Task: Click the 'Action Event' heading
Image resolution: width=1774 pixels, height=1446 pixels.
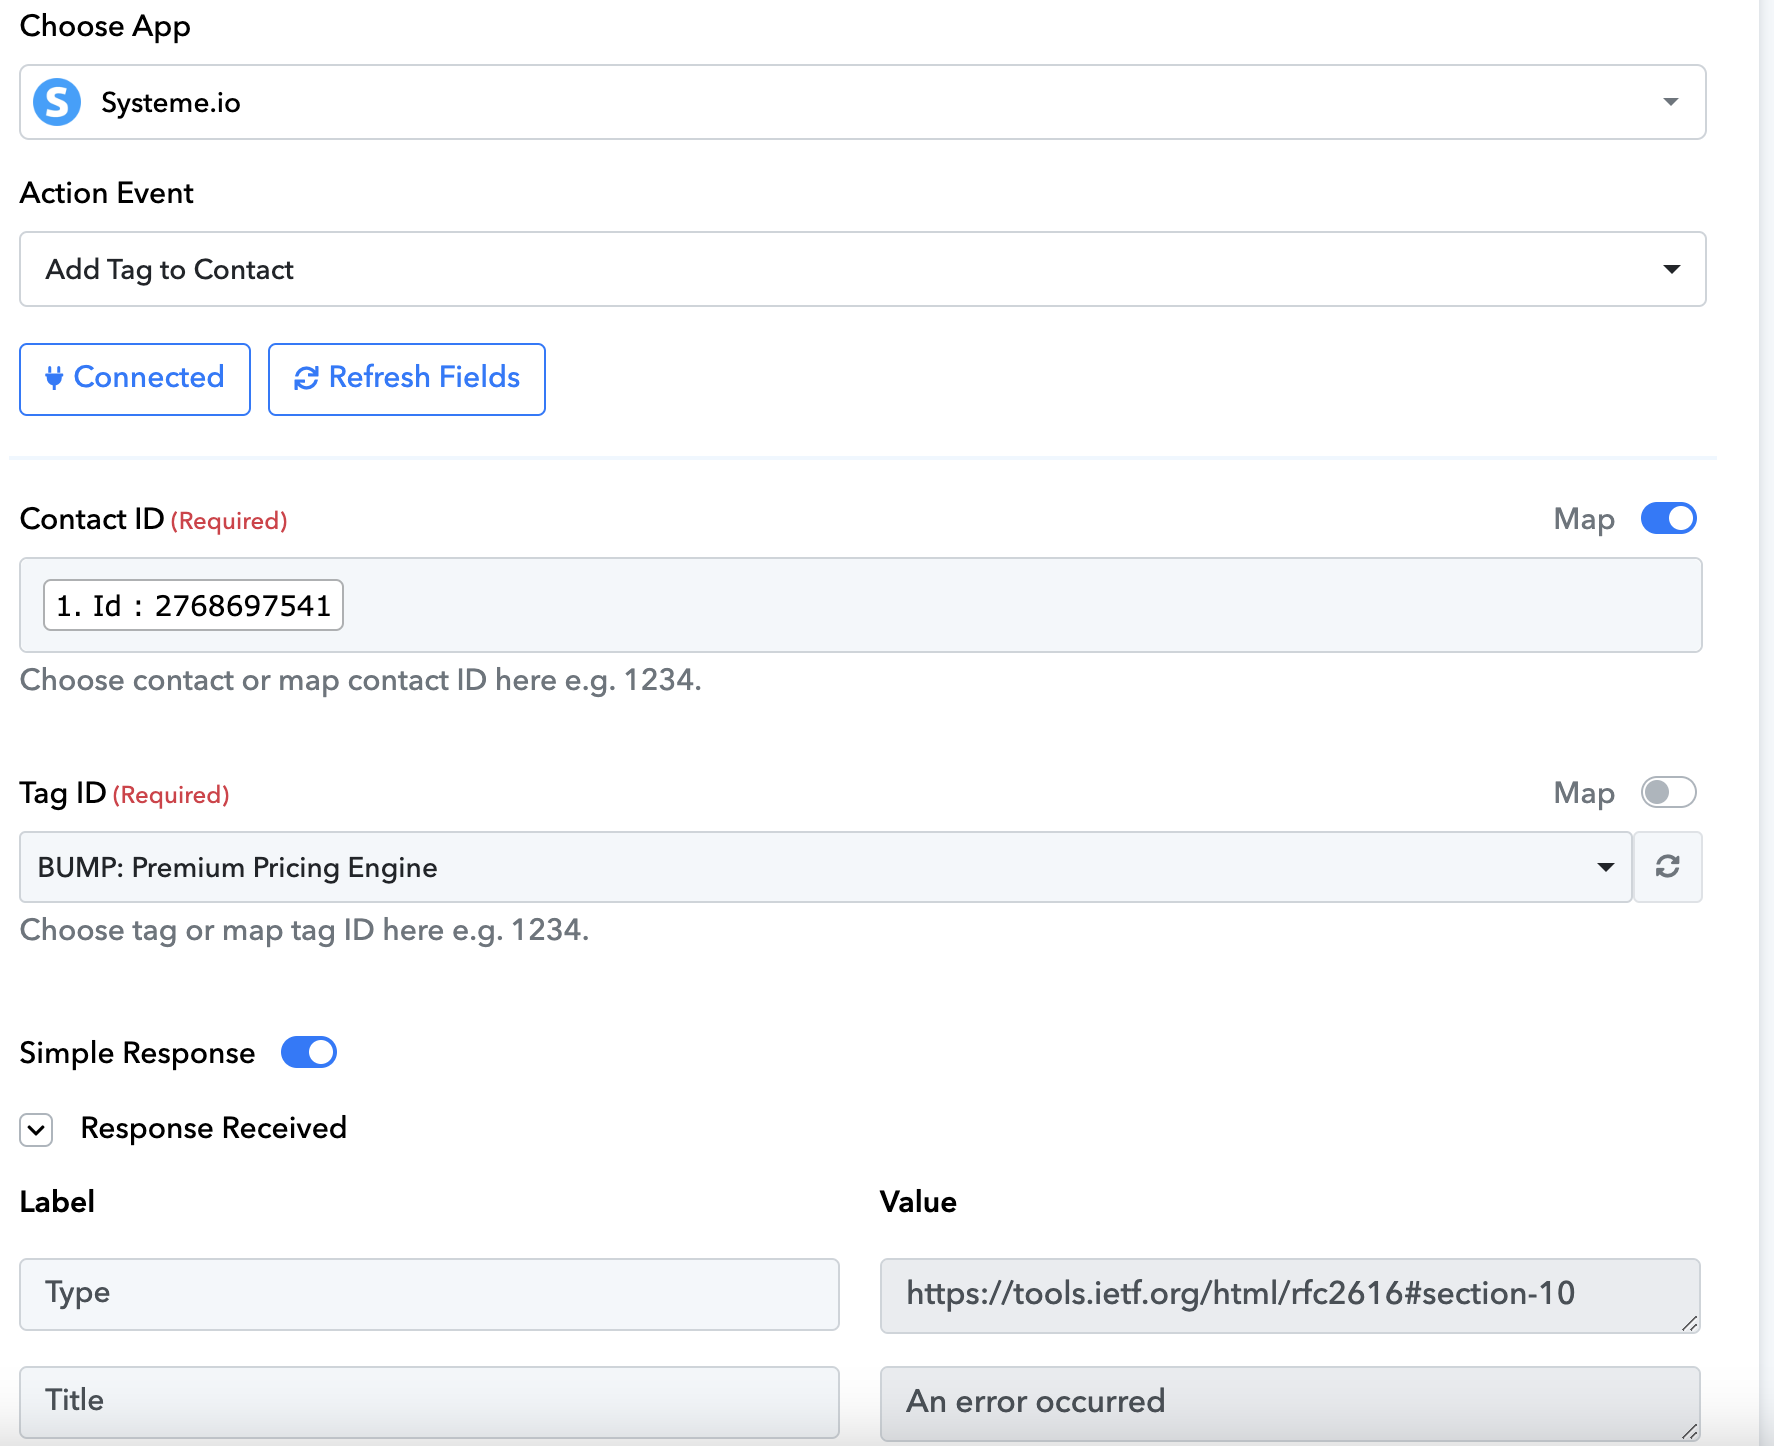Action: [x=107, y=193]
